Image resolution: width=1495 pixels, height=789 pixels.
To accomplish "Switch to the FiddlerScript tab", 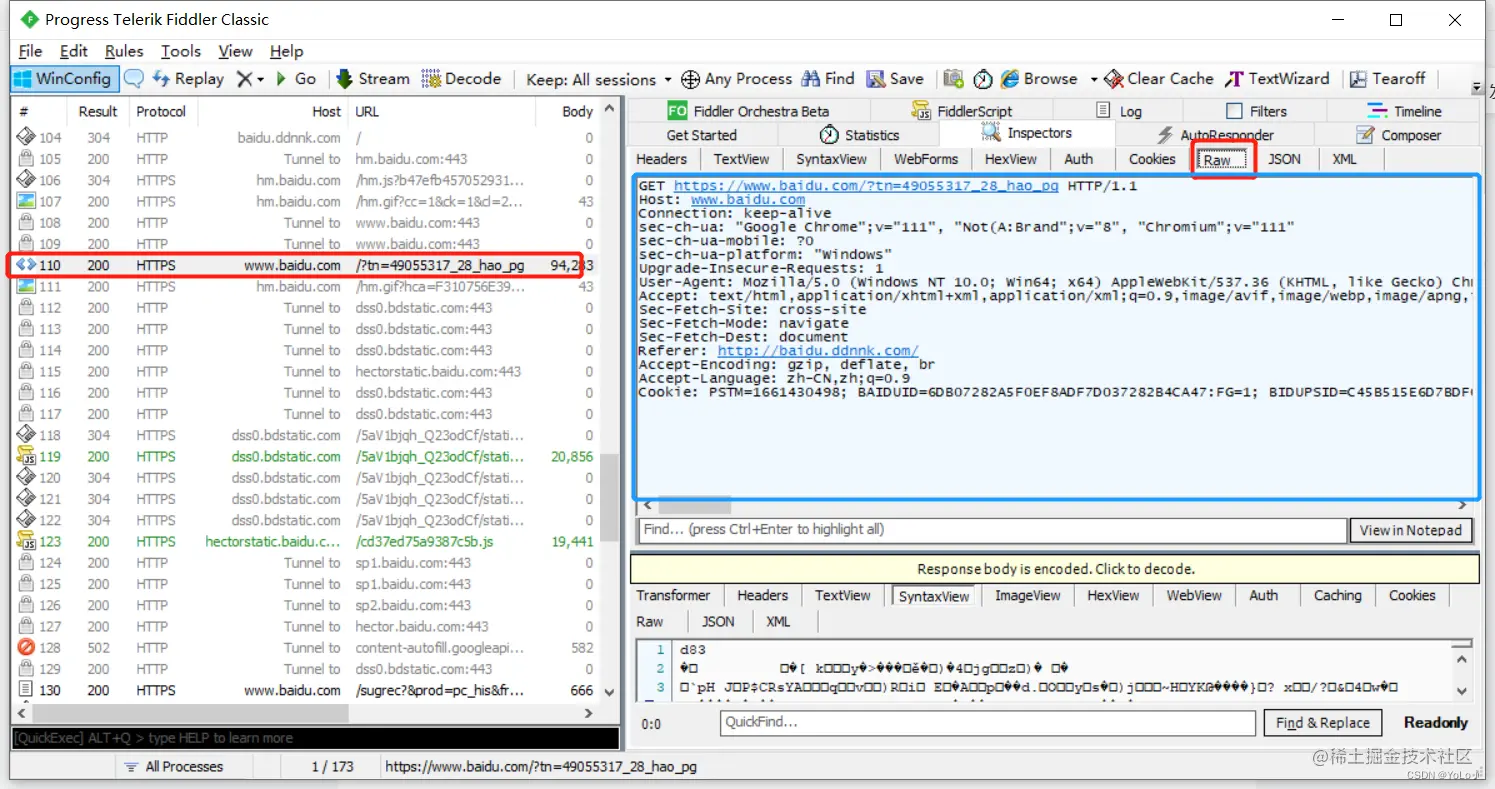I will tap(962, 111).
